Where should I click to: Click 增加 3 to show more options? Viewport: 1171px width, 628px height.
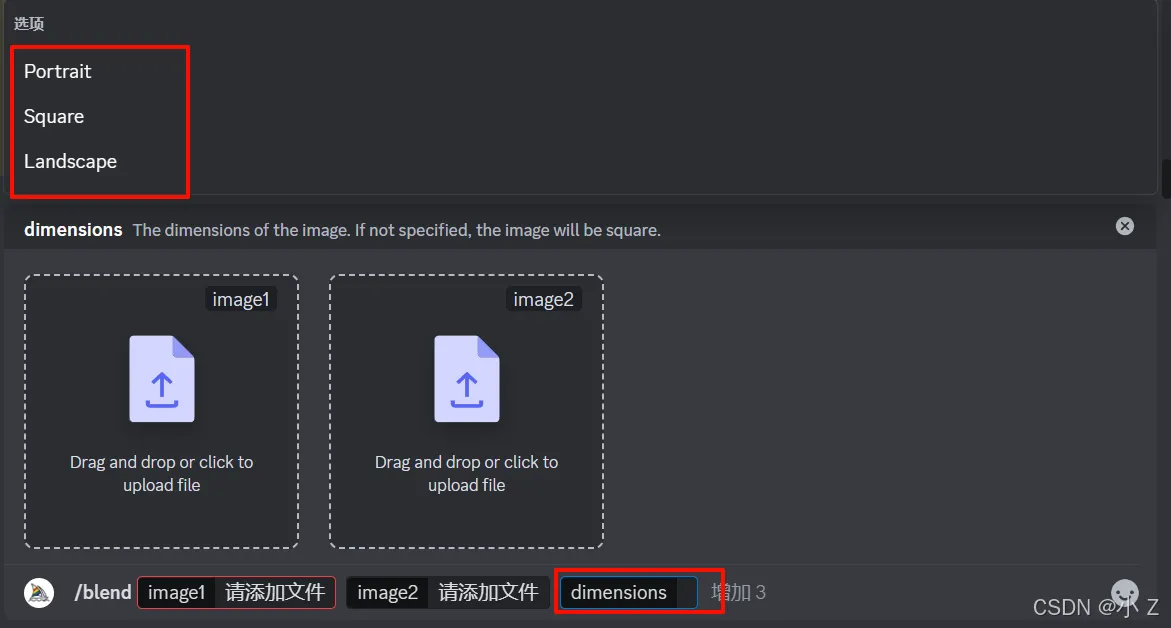(x=738, y=593)
